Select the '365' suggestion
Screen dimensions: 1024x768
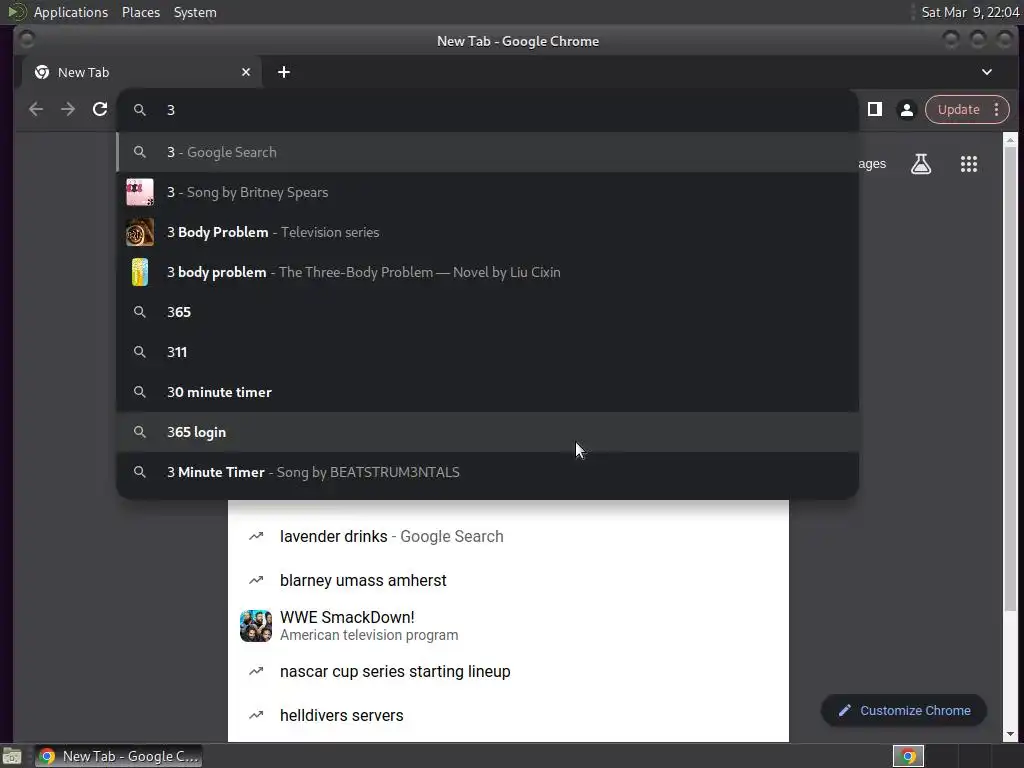[x=487, y=312]
